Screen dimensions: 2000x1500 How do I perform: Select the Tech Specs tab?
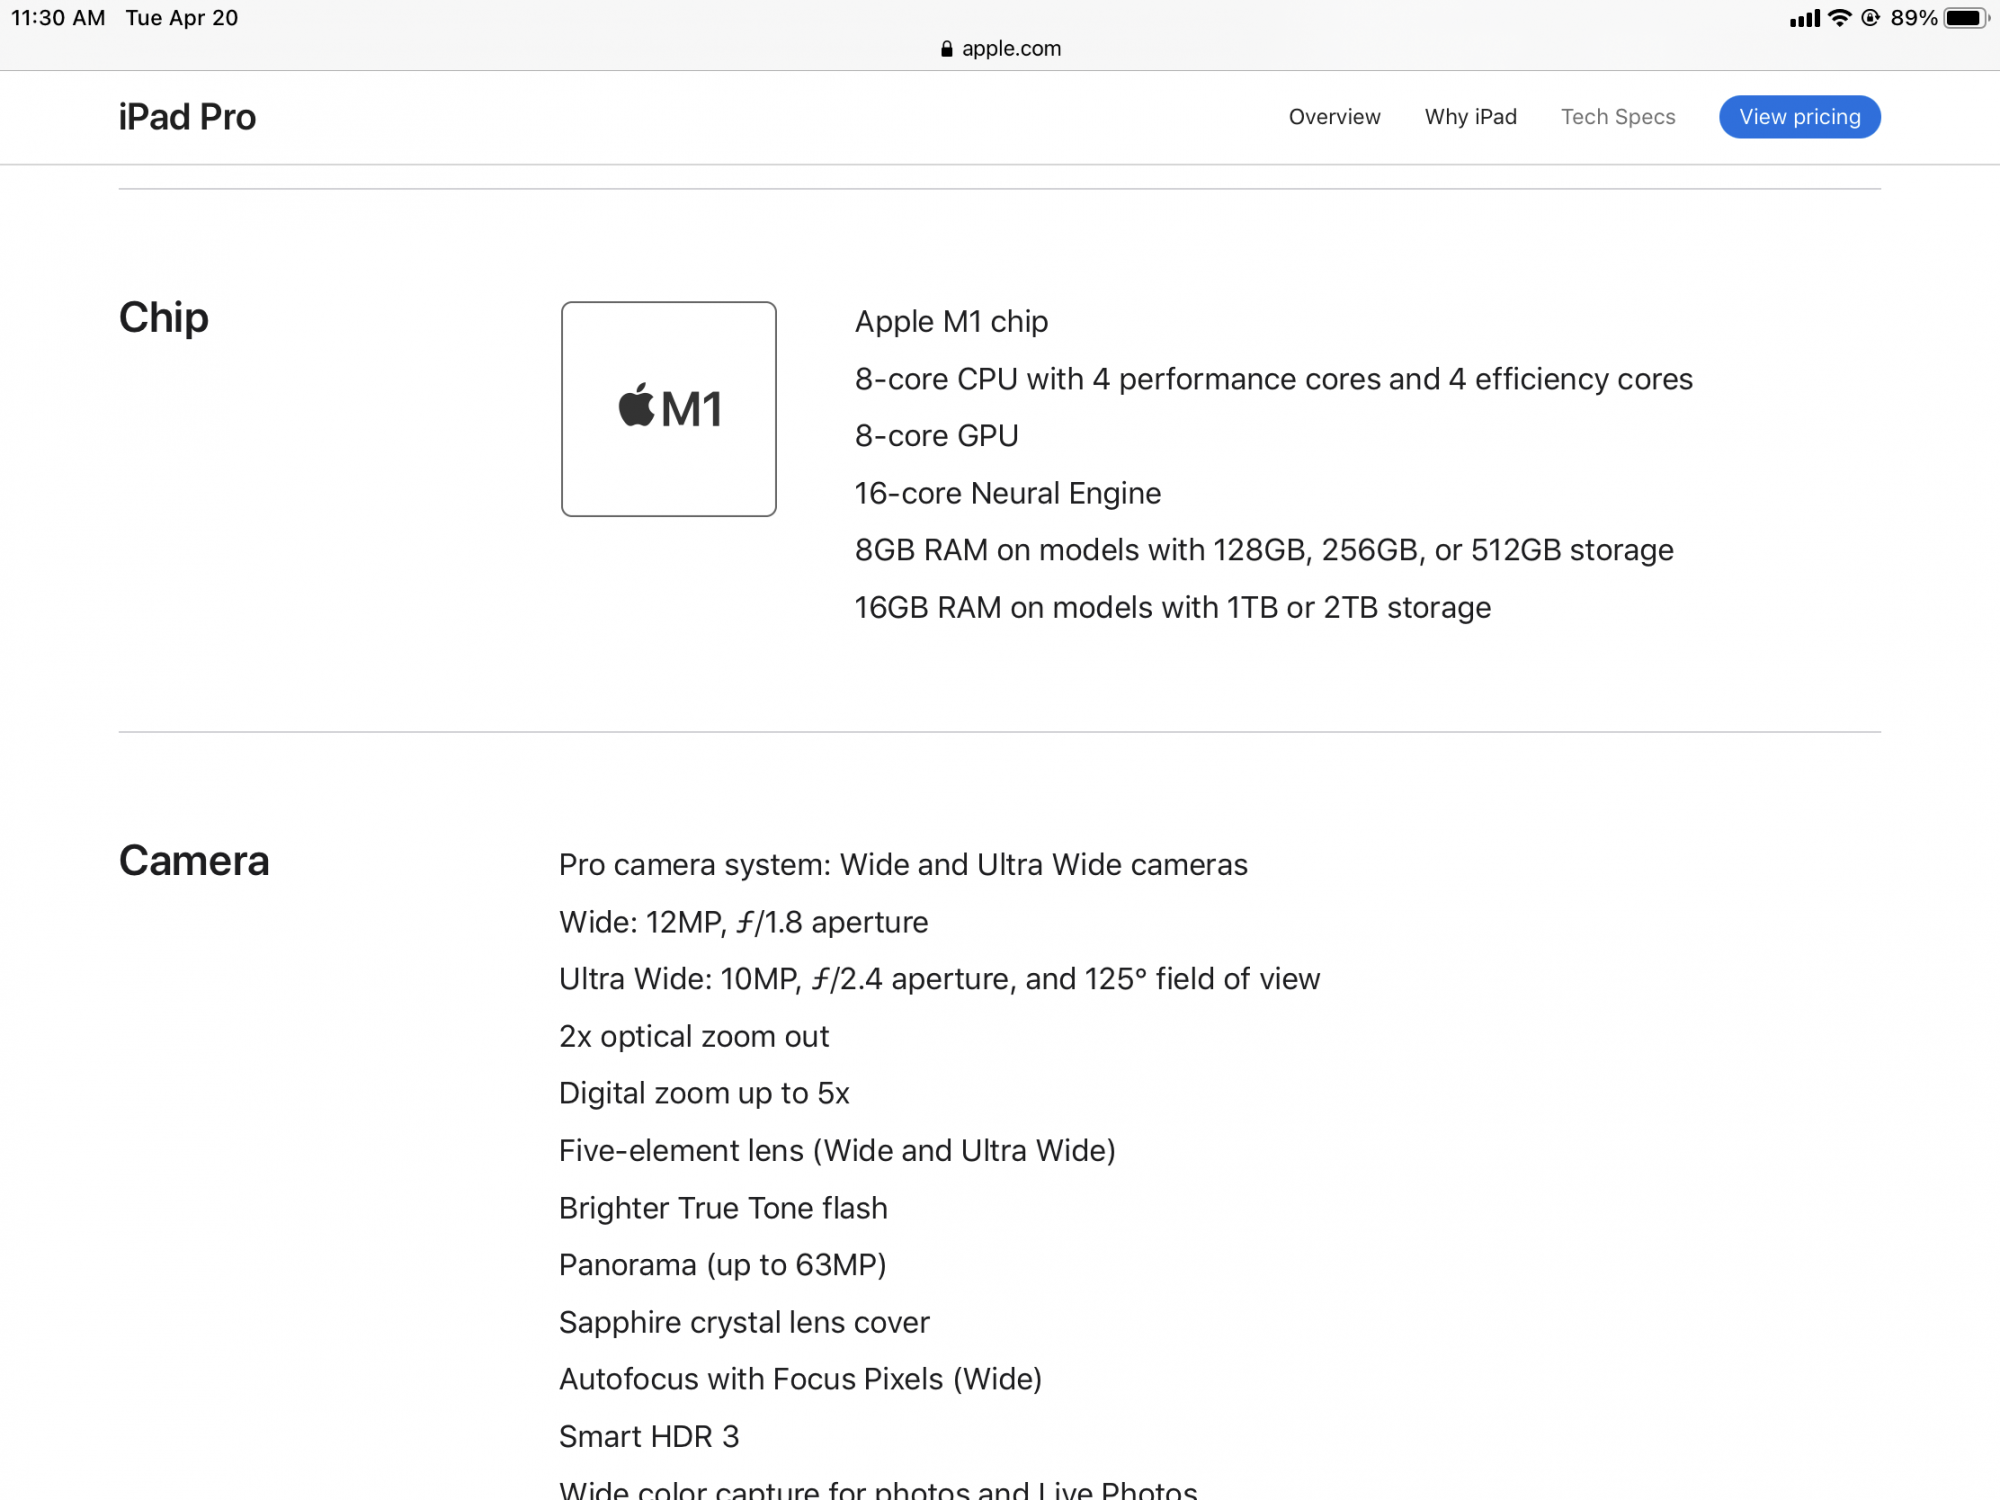(x=1617, y=117)
